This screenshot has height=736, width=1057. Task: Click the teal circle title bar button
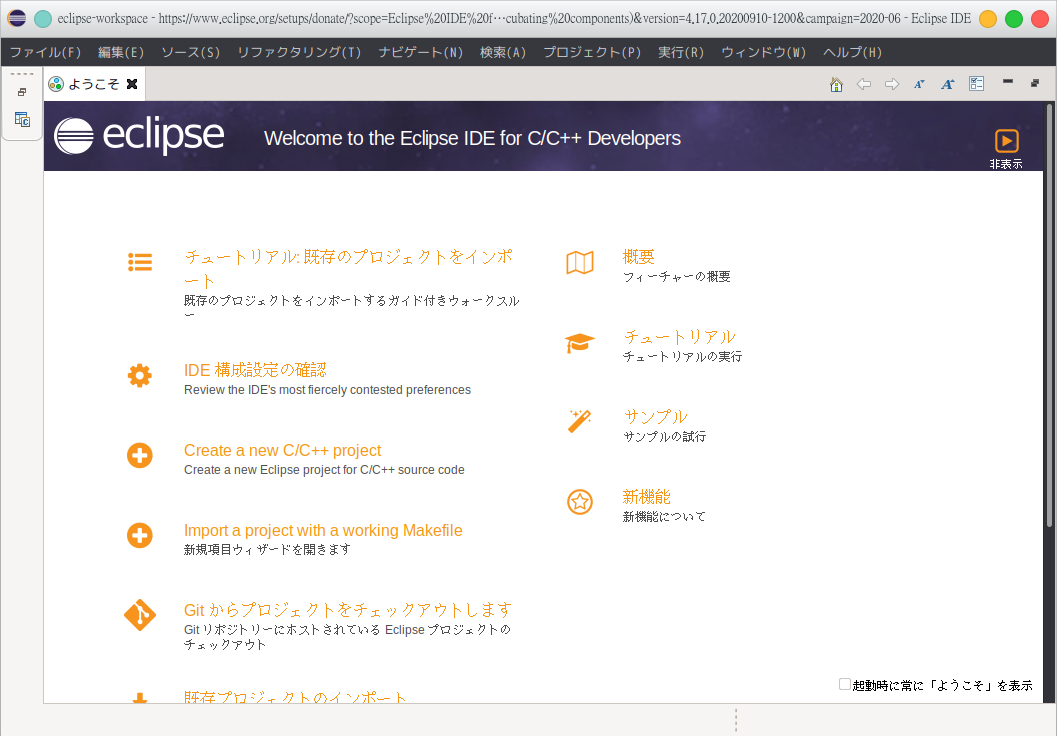click(43, 18)
